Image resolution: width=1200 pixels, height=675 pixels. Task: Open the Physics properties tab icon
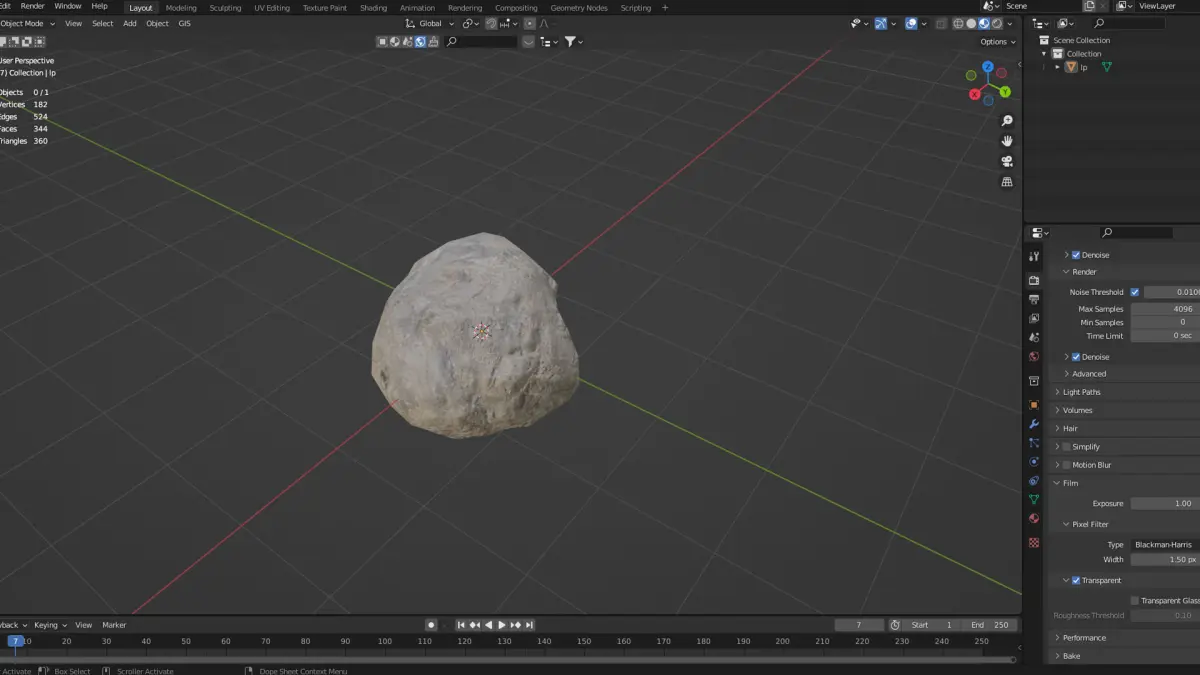click(1034, 462)
